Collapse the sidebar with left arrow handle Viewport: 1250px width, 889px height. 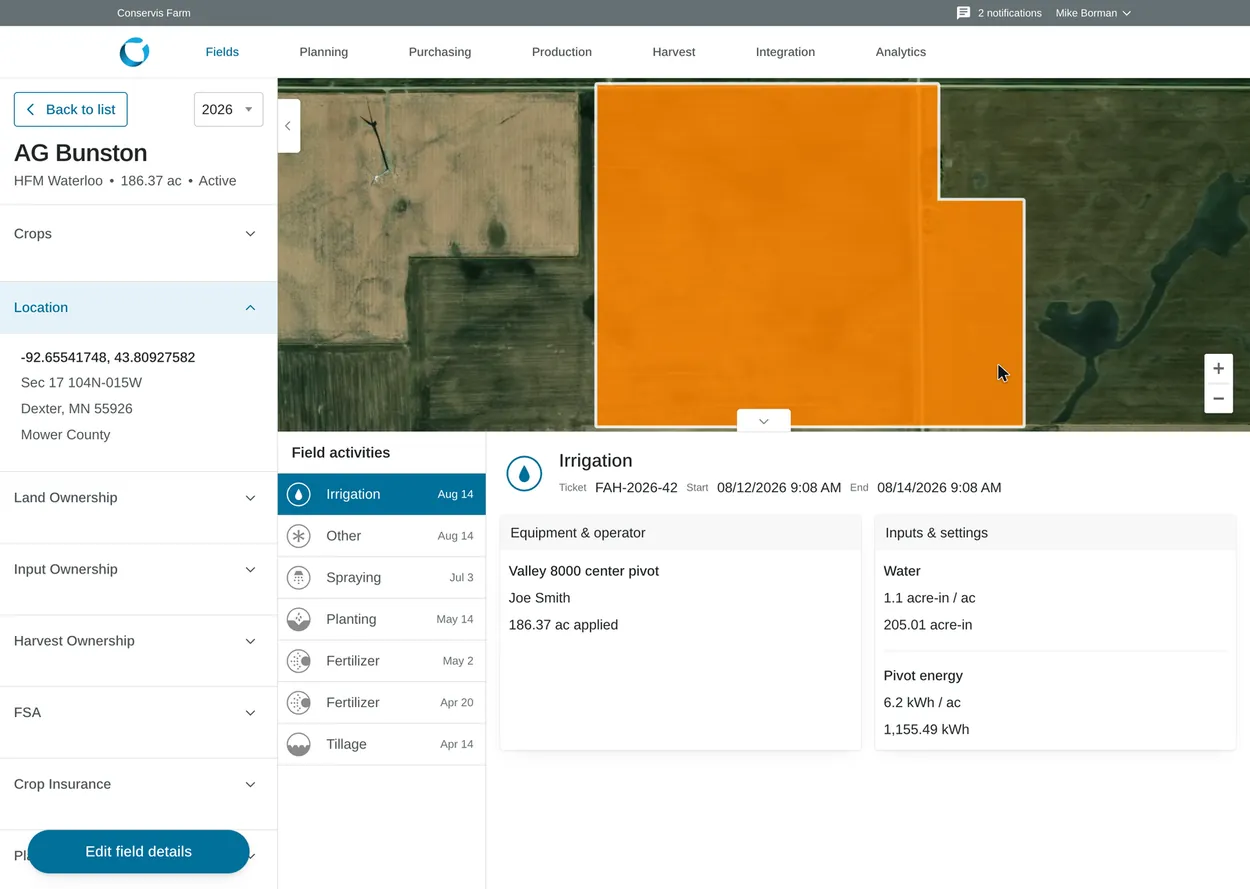[x=288, y=126]
